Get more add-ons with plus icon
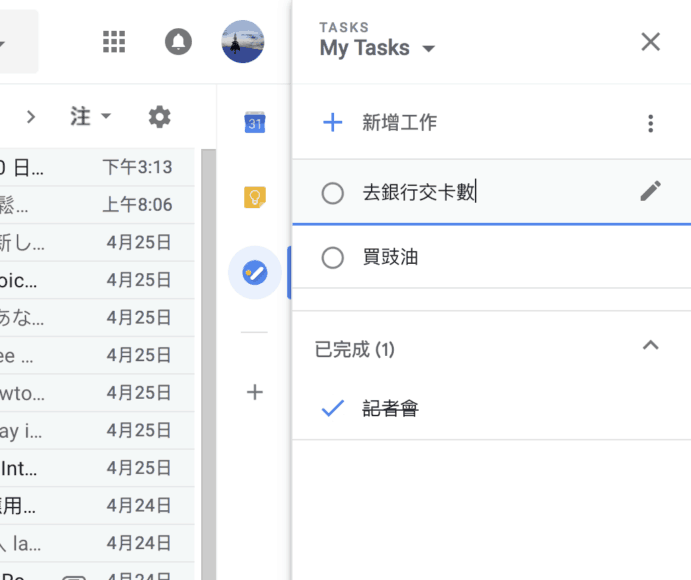This screenshot has width=691, height=580. tap(255, 392)
